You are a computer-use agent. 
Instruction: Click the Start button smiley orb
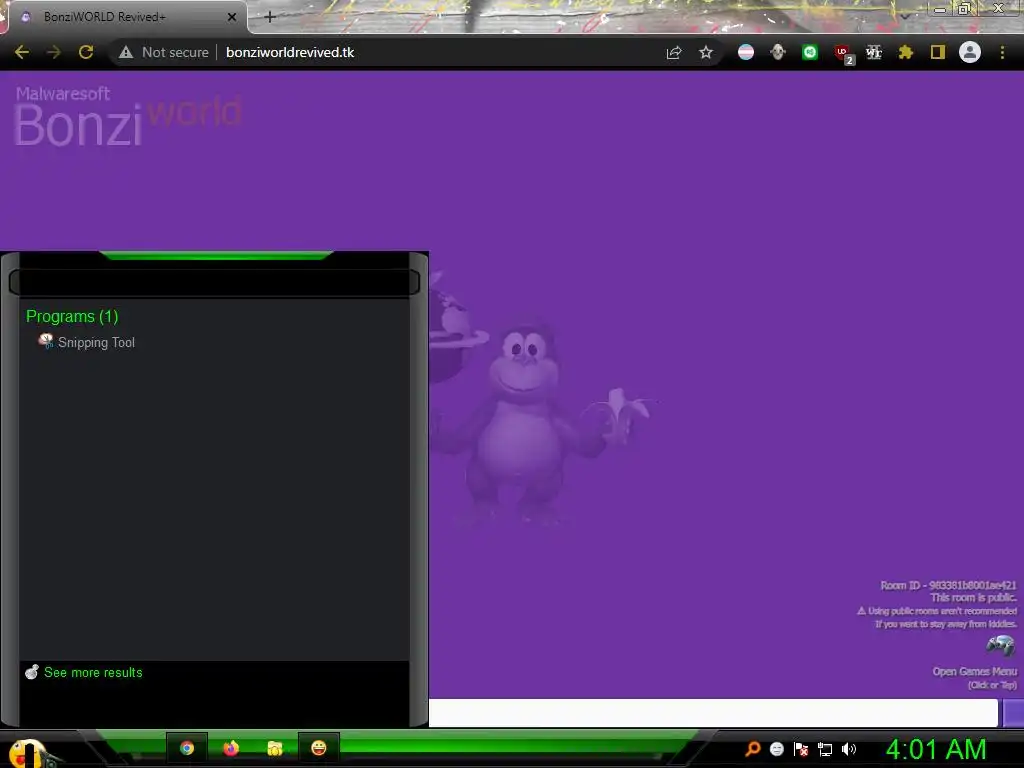click(27, 752)
